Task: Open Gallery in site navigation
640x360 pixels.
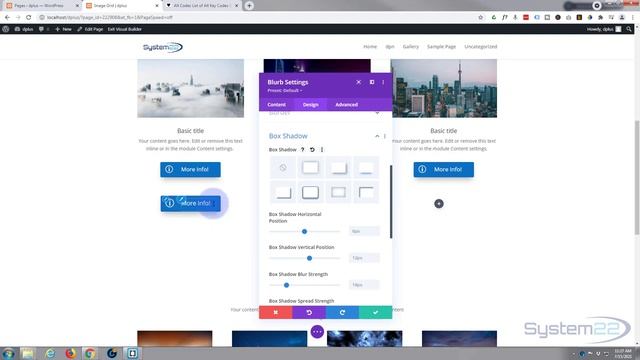Action: click(411, 47)
